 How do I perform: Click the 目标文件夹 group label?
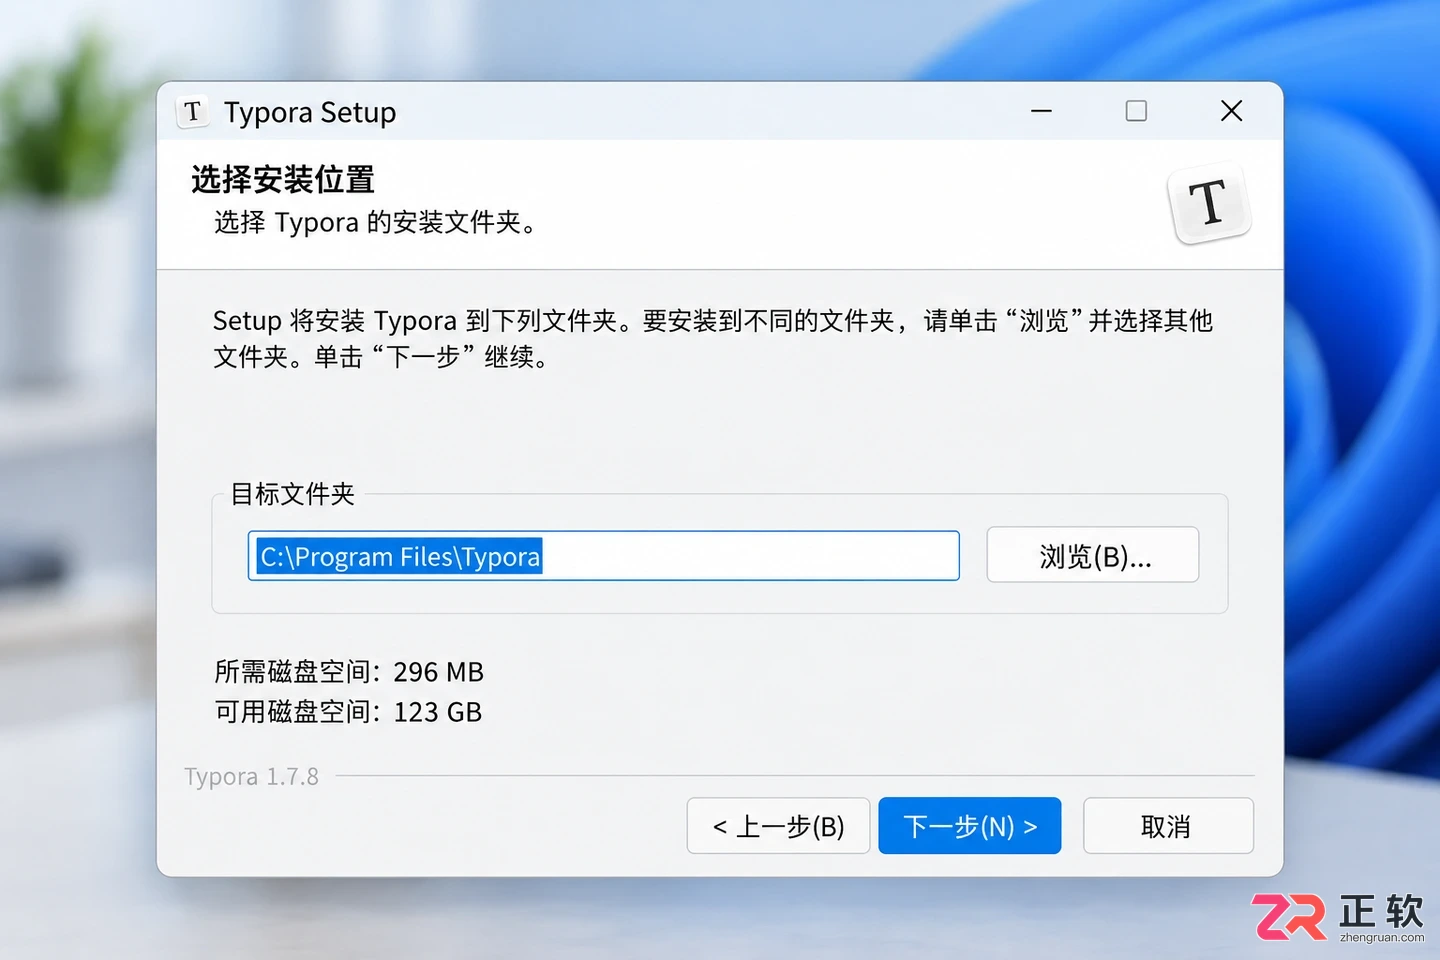293,494
